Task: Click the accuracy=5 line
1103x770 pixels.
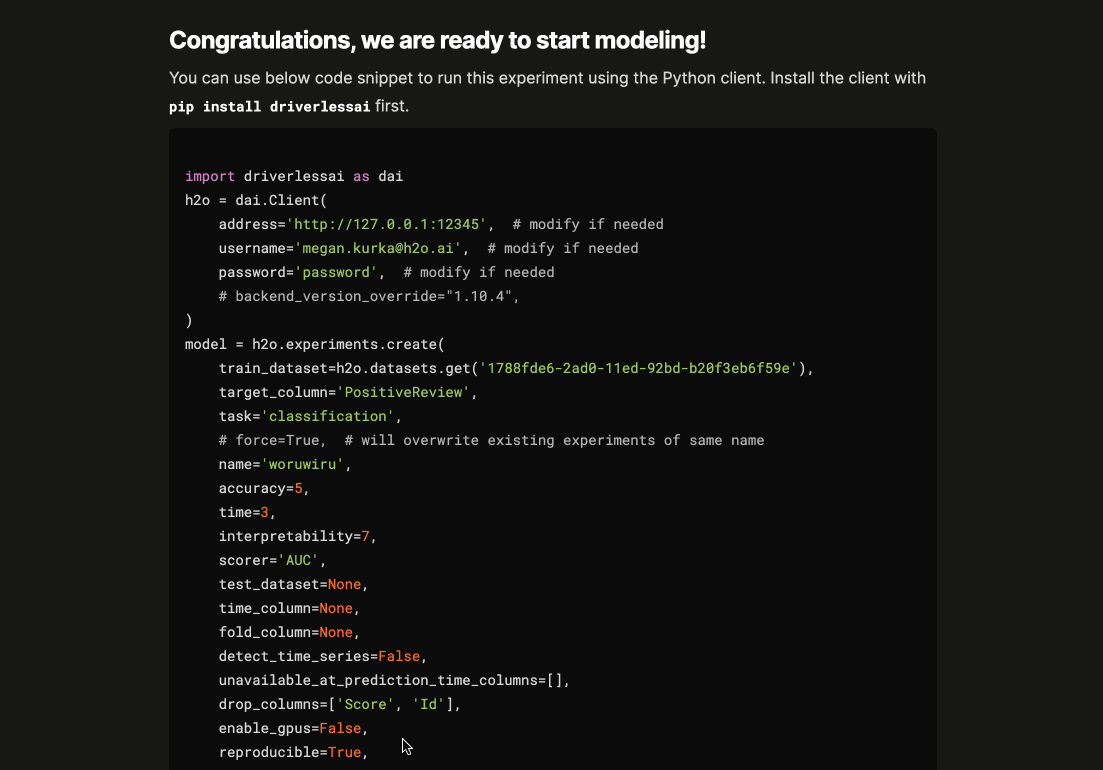Action: (x=264, y=488)
